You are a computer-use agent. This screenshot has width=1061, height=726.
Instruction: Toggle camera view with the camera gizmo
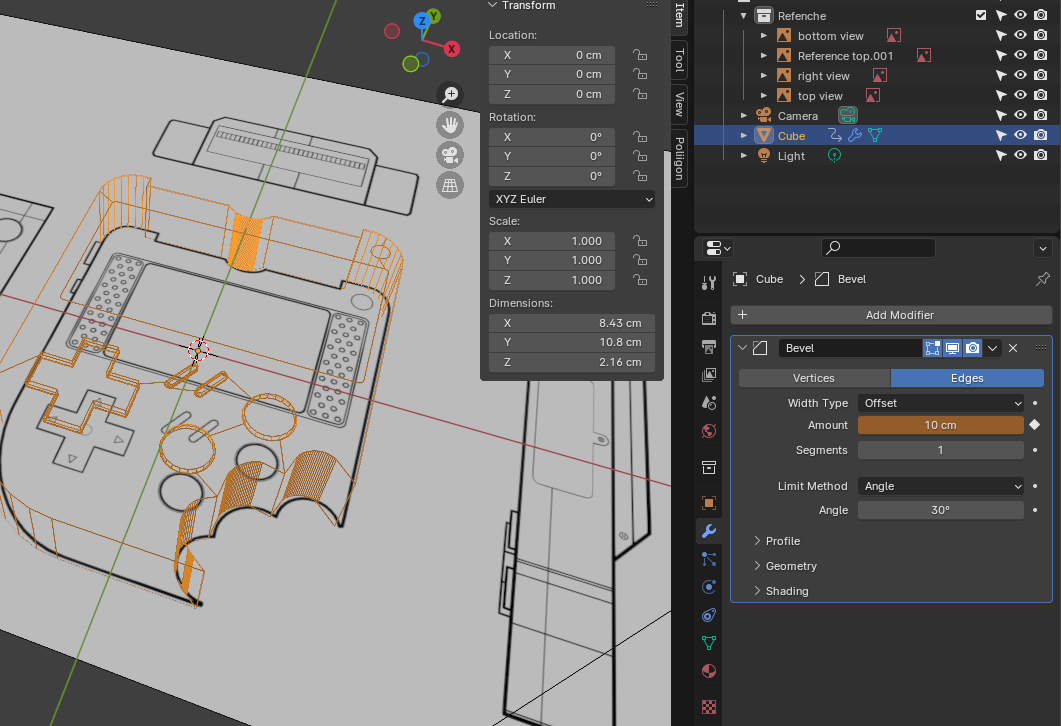click(x=451, y=155)
